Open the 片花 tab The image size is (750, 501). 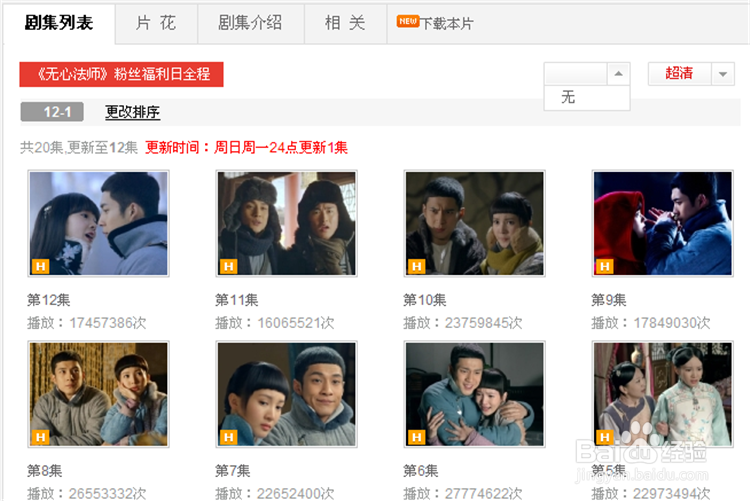156,23
